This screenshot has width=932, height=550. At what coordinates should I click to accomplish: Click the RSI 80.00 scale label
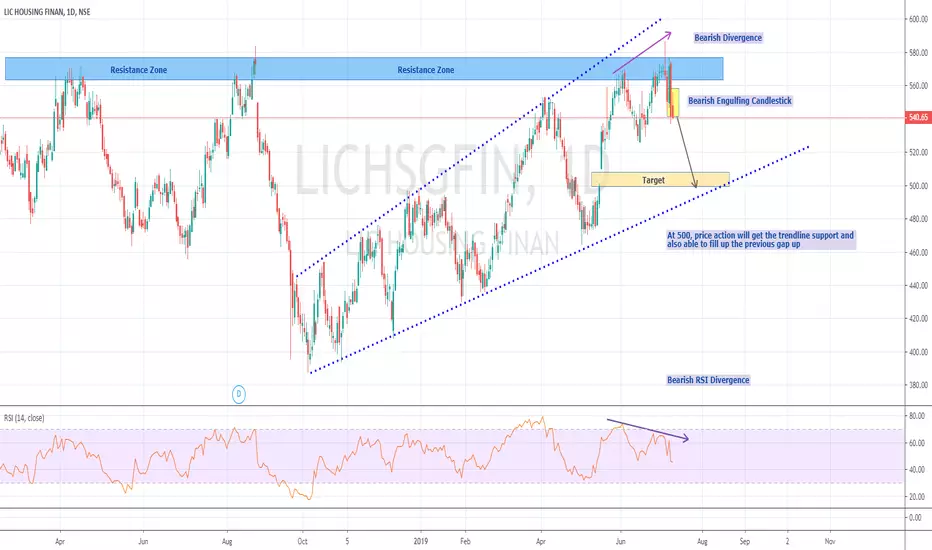pos(917,416)
